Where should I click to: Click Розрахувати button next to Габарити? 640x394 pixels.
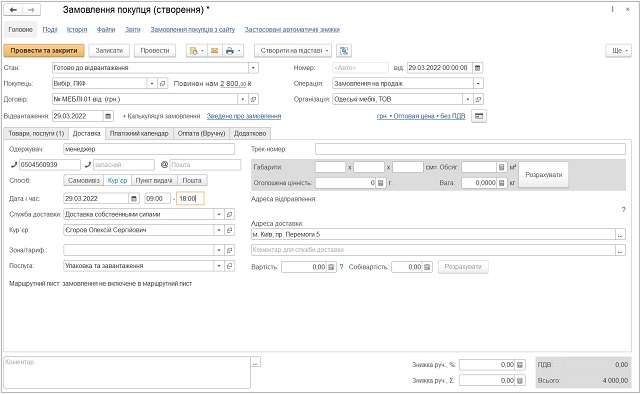(544, 175)
